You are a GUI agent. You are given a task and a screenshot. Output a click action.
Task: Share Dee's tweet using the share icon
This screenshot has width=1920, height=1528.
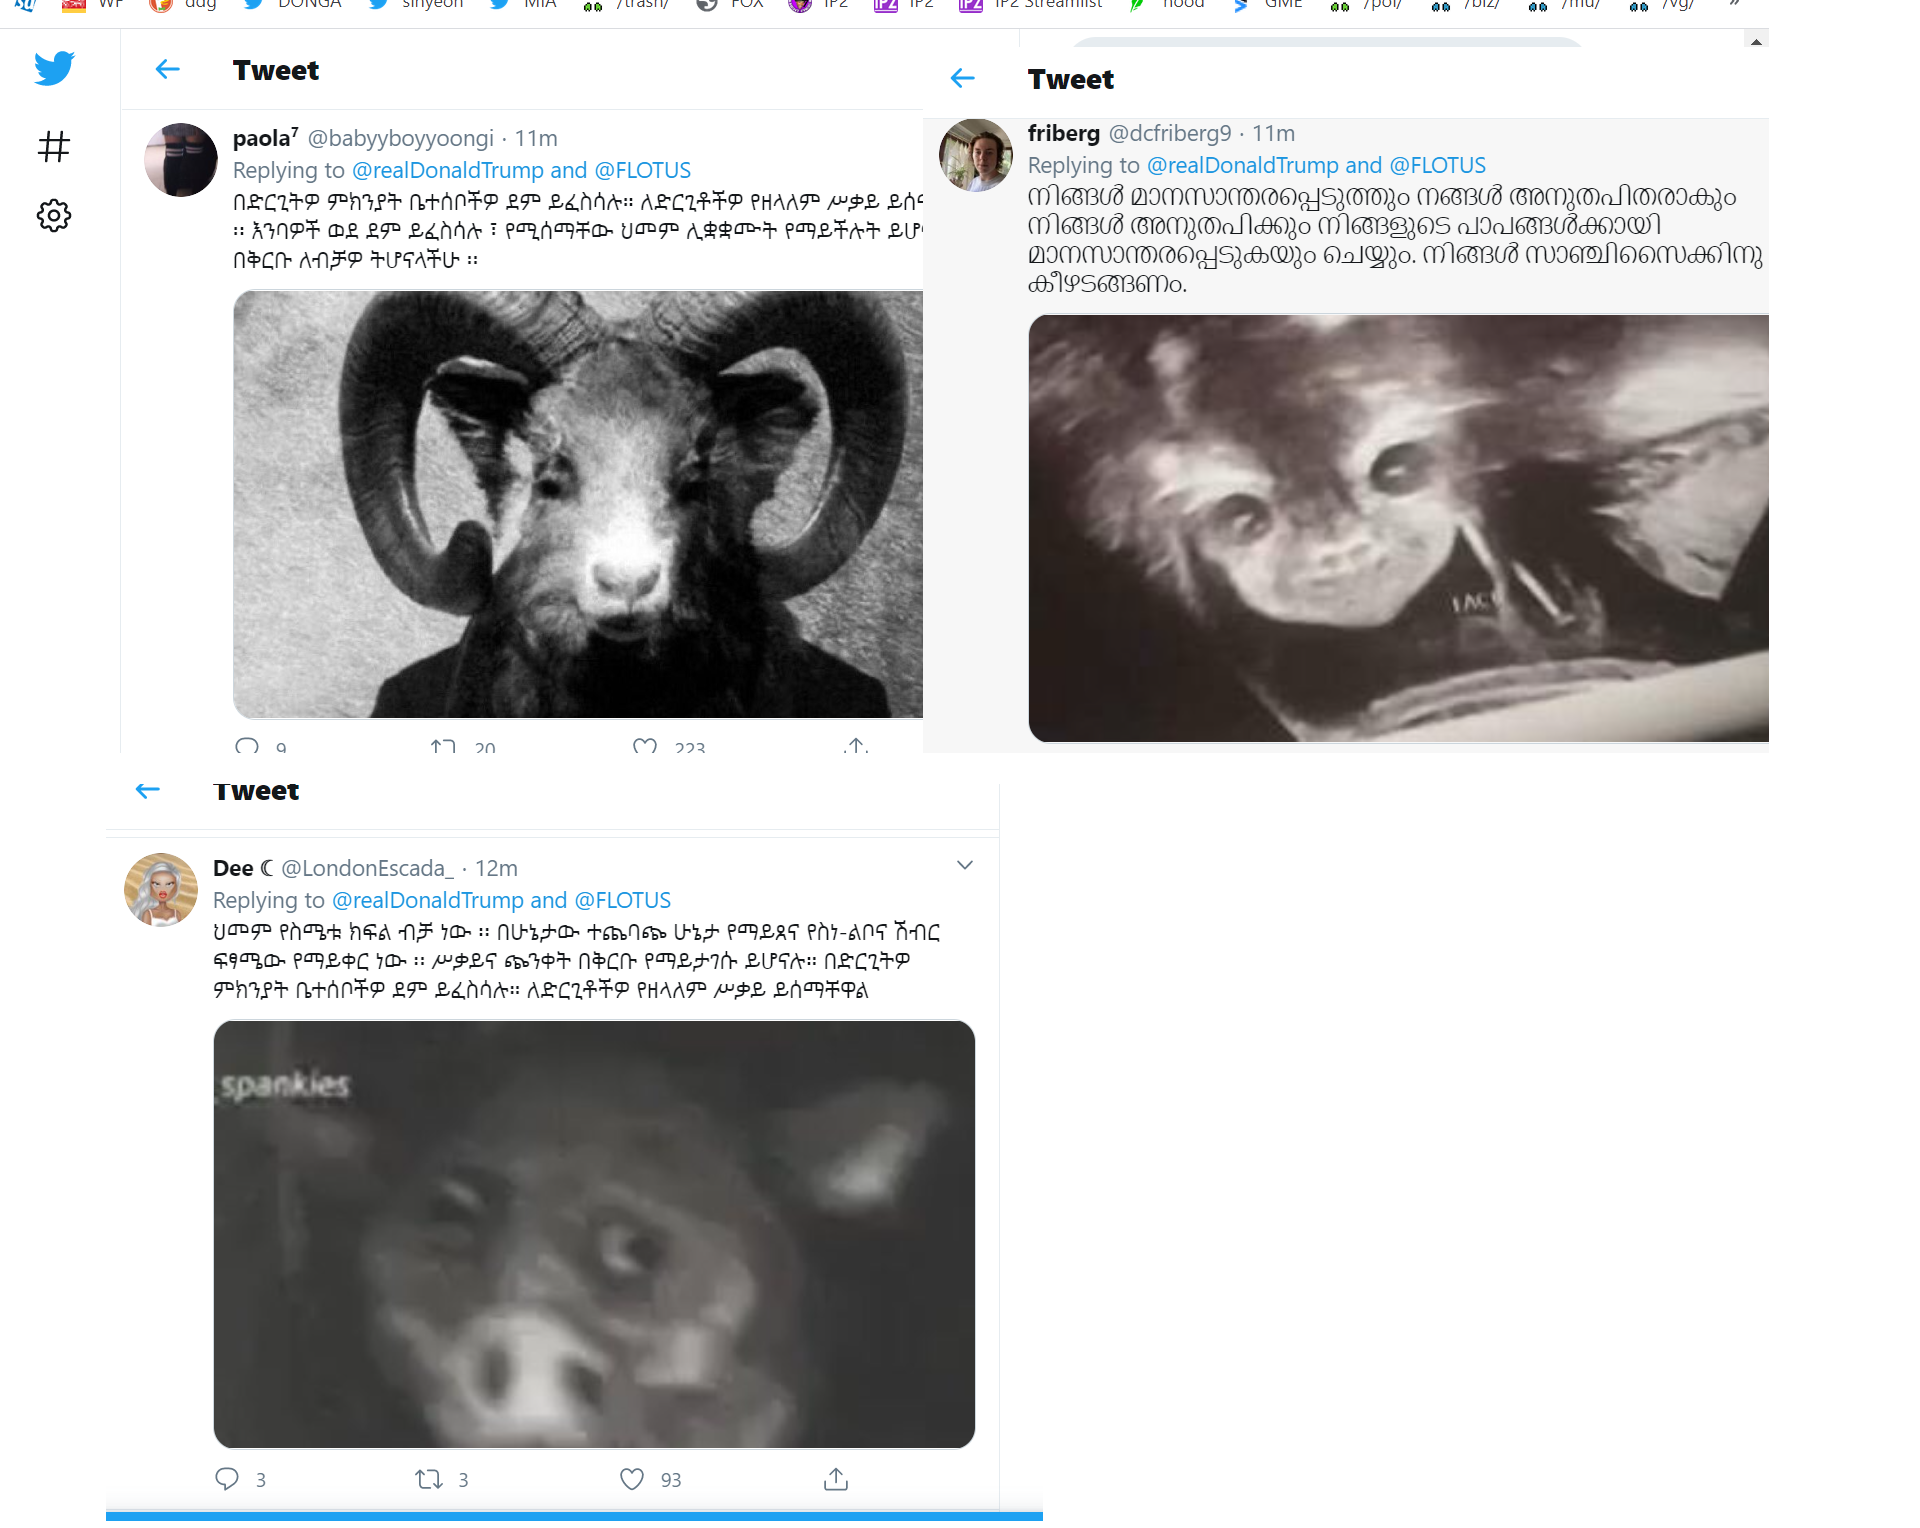point(836,1479)
